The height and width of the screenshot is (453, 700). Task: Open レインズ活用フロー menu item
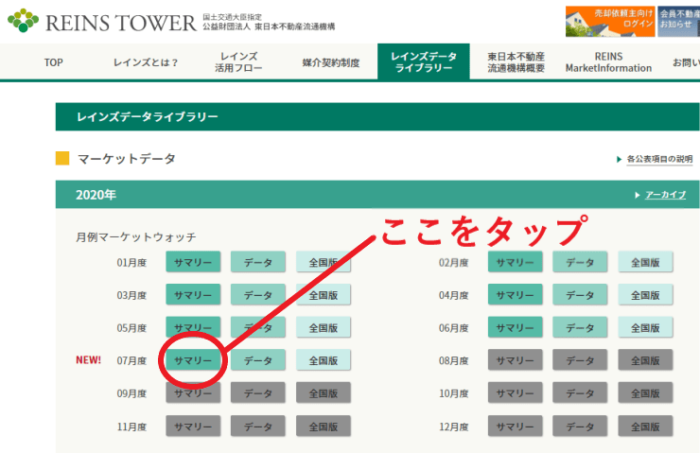click(x=238, y=62)
